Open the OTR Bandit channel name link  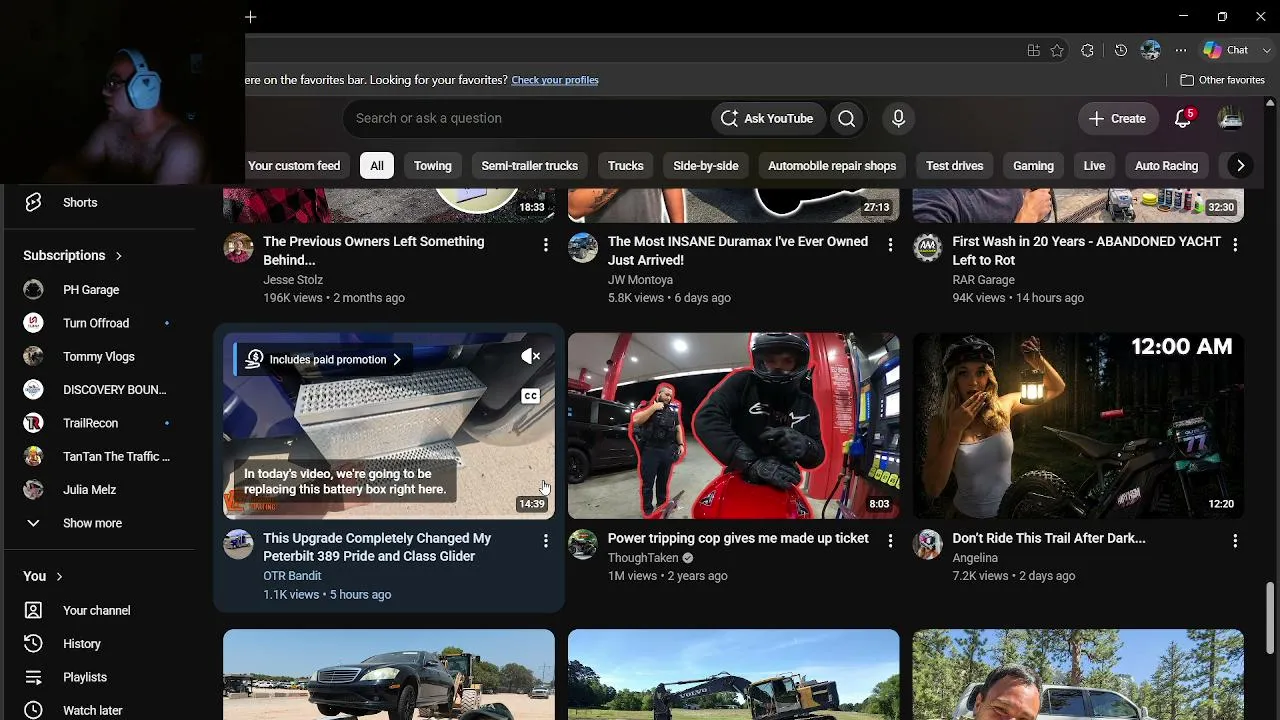click(292, 576)
